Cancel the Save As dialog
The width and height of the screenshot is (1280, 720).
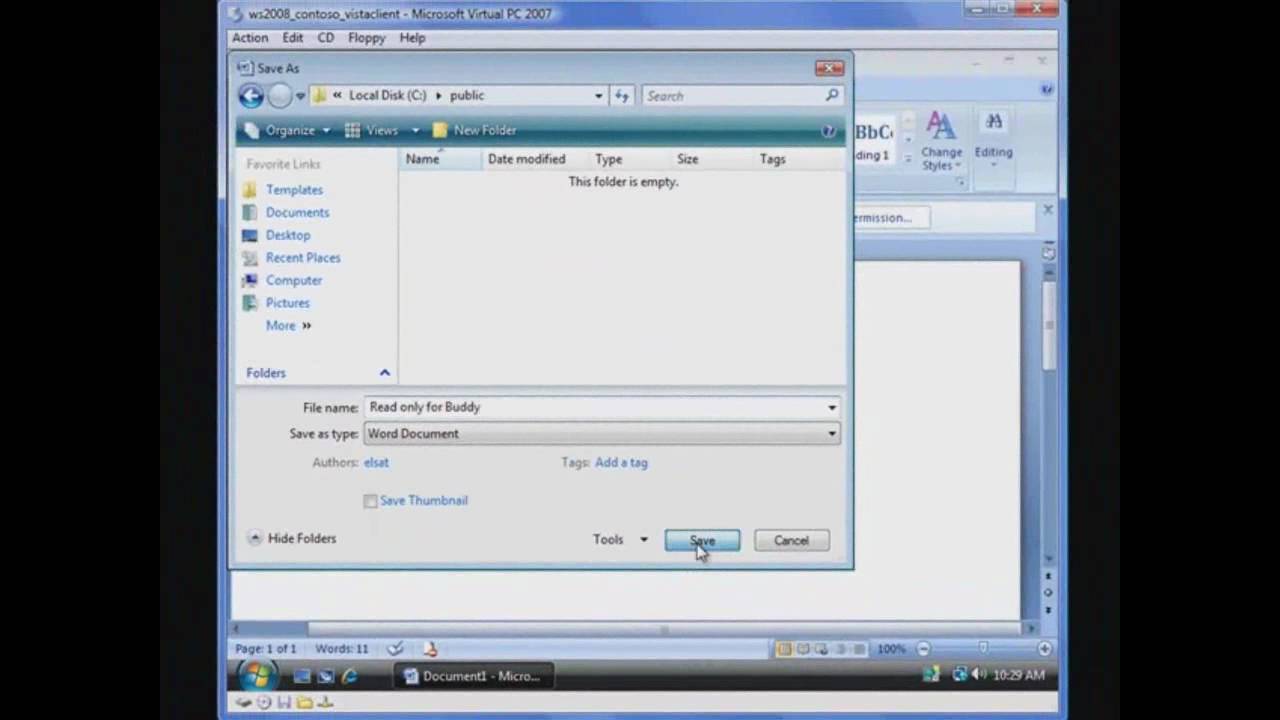pos(791,541)
